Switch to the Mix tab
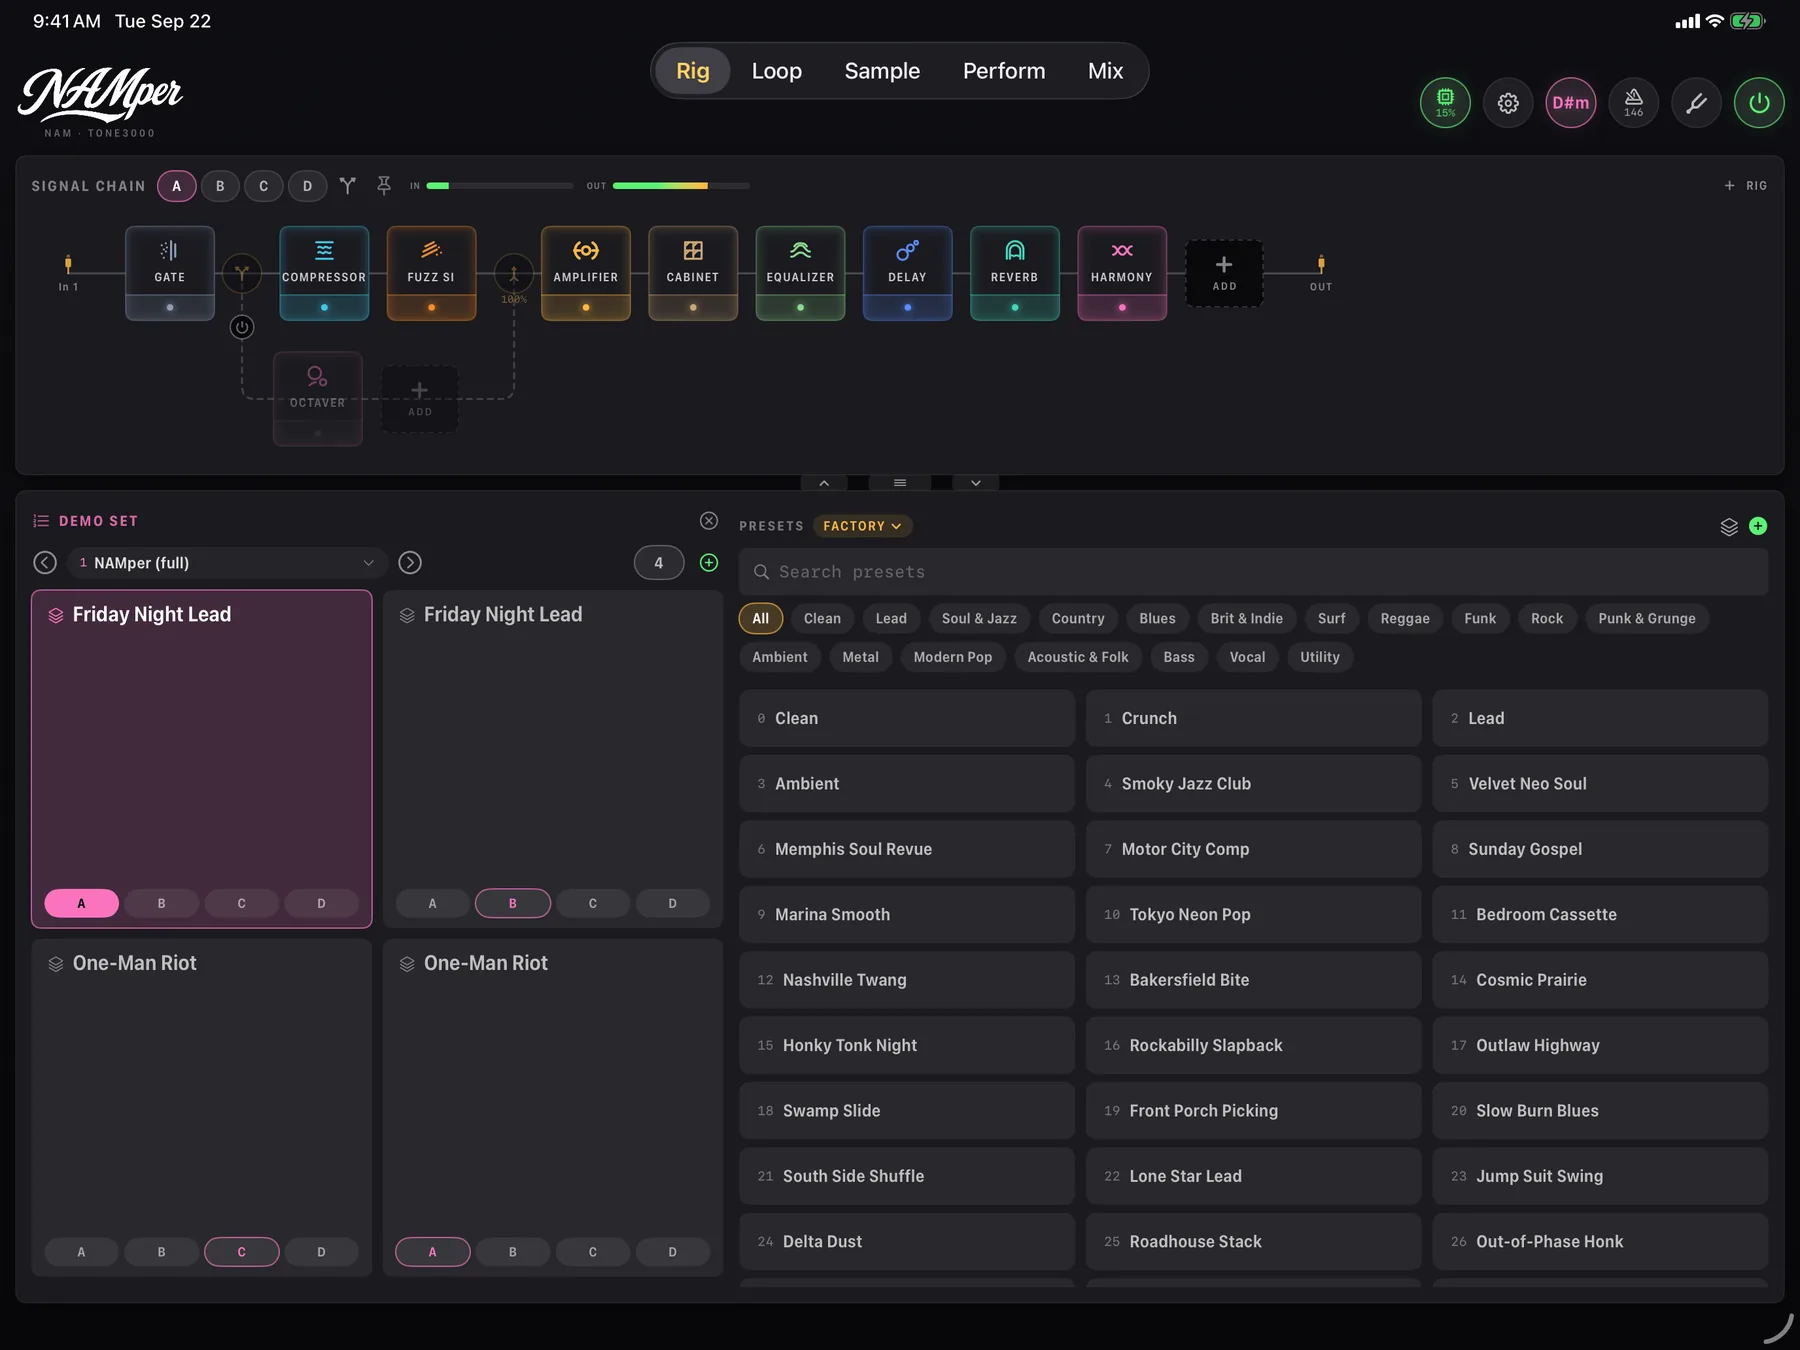The image size is (1800, 1350). (x=1106, y=71)
